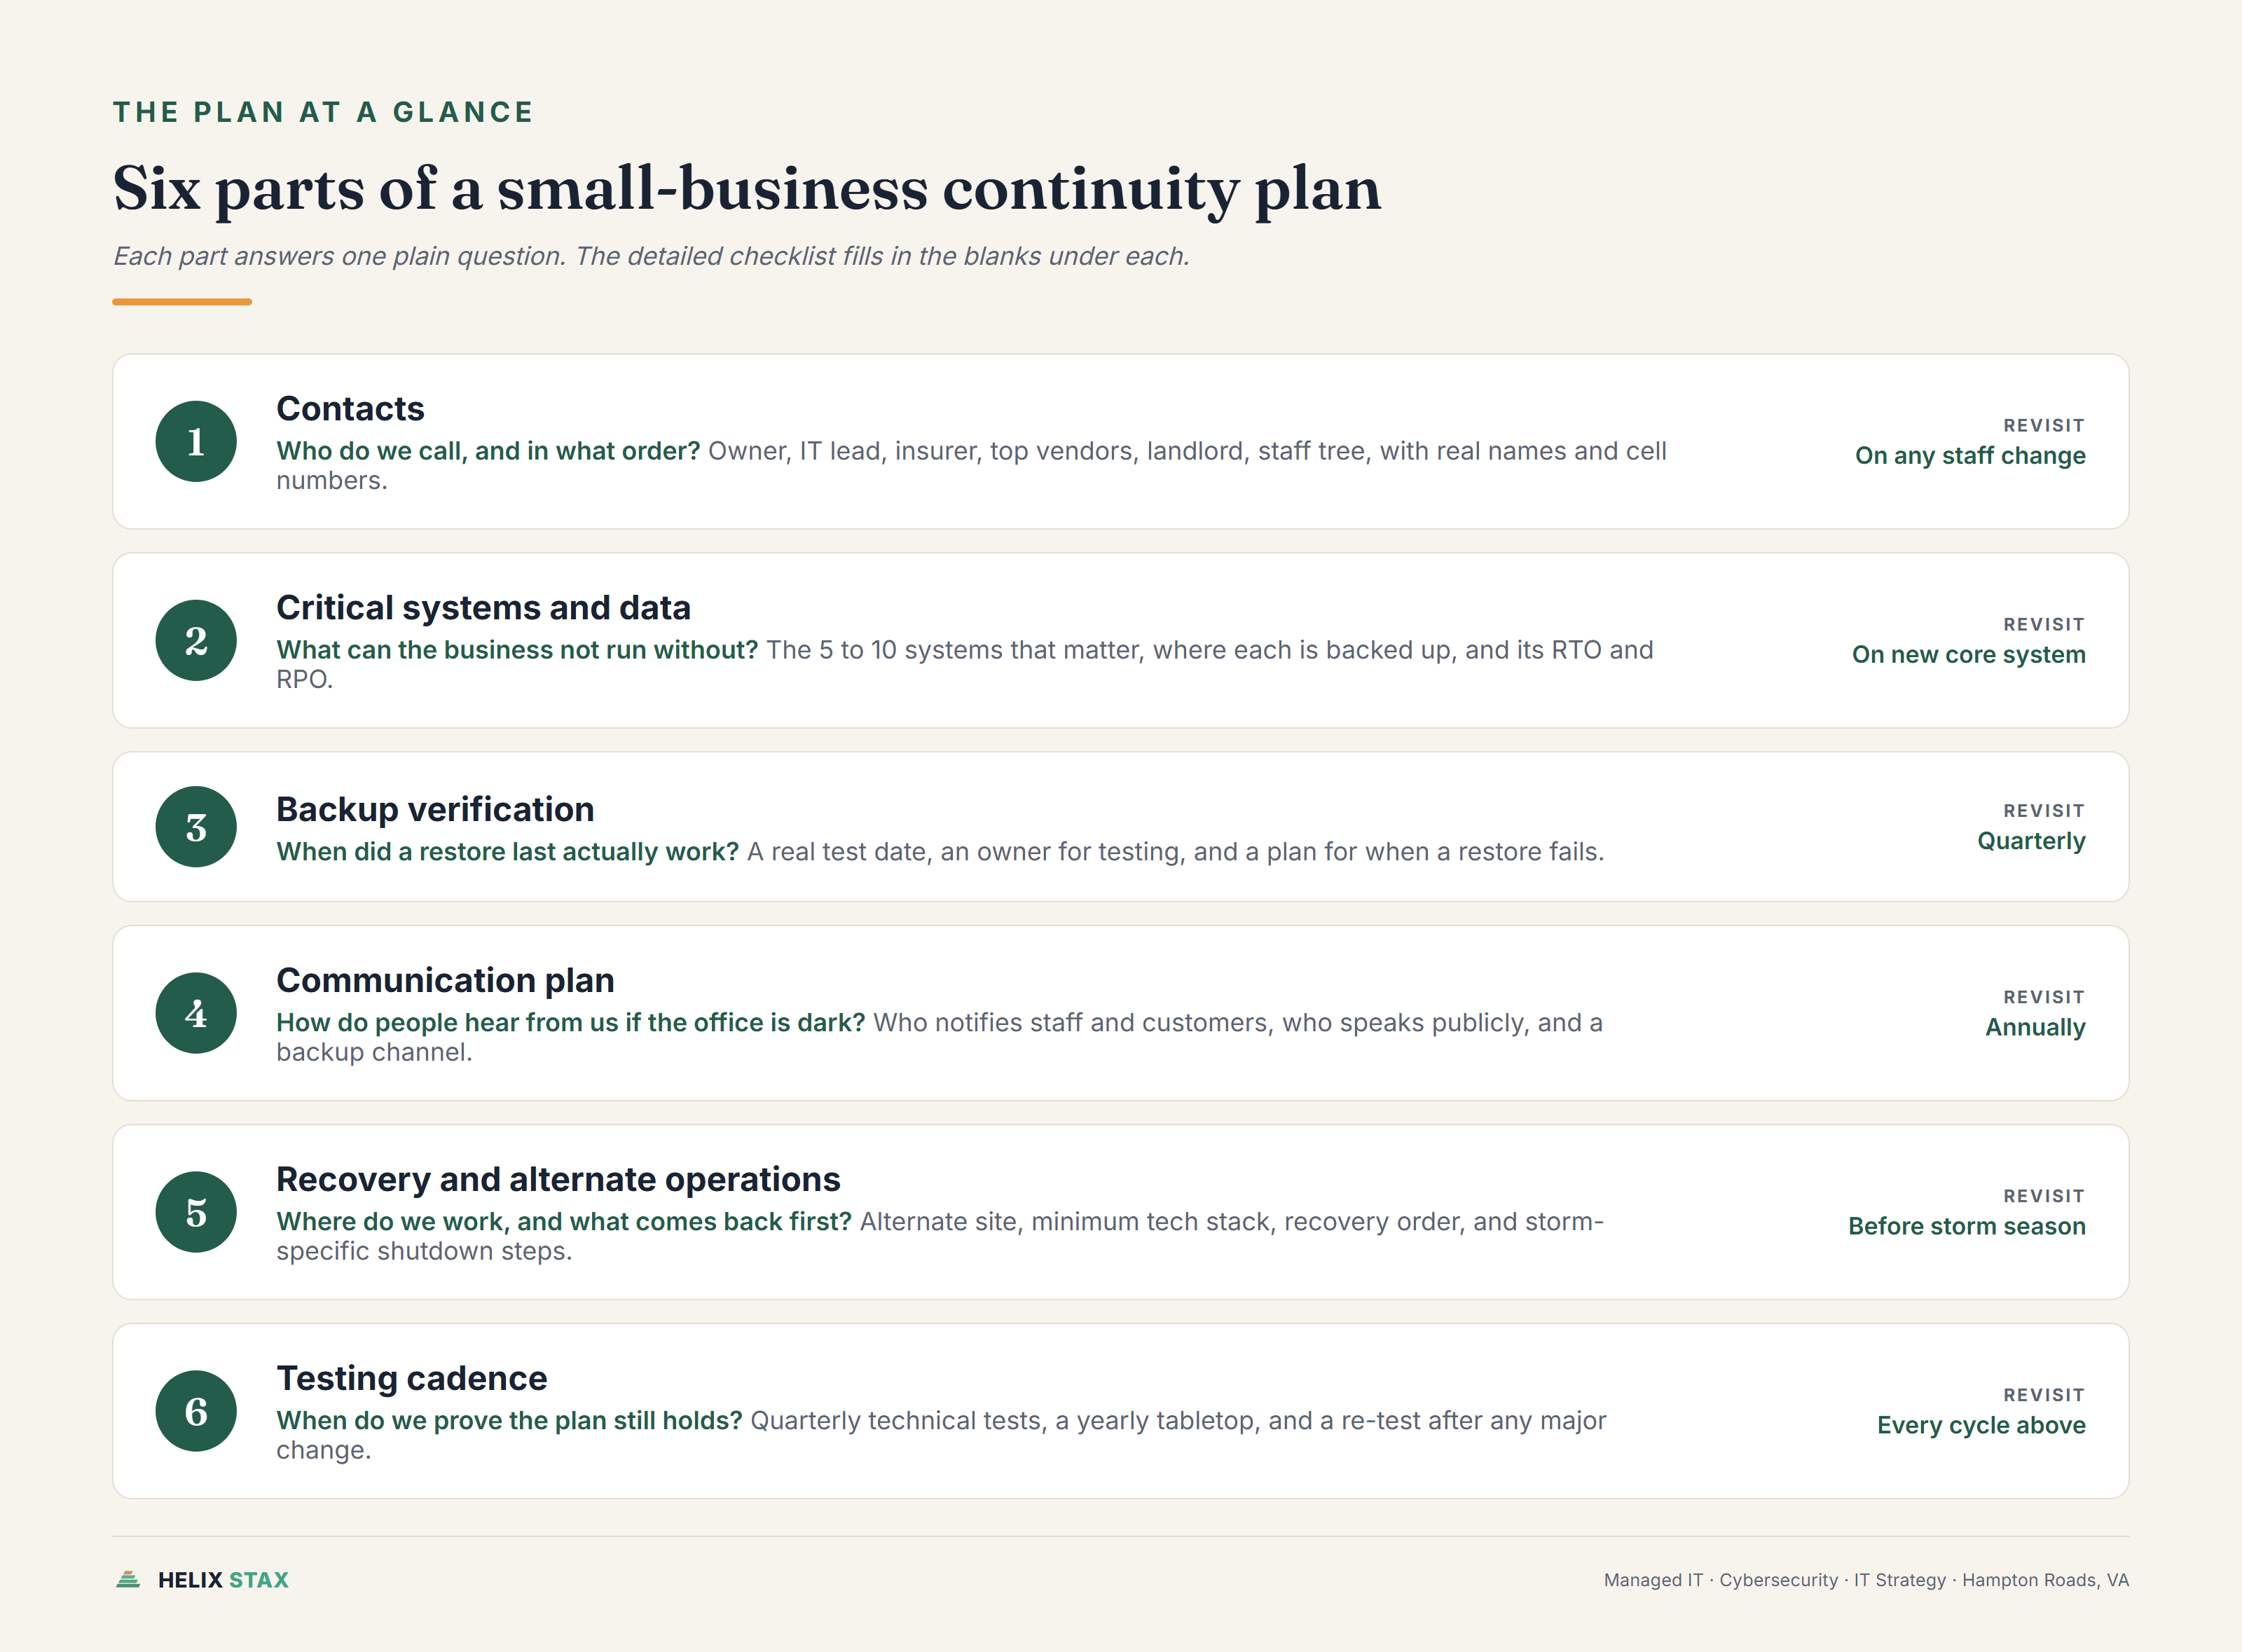Click the number 2 circle badge

click(x=196, y=640)
